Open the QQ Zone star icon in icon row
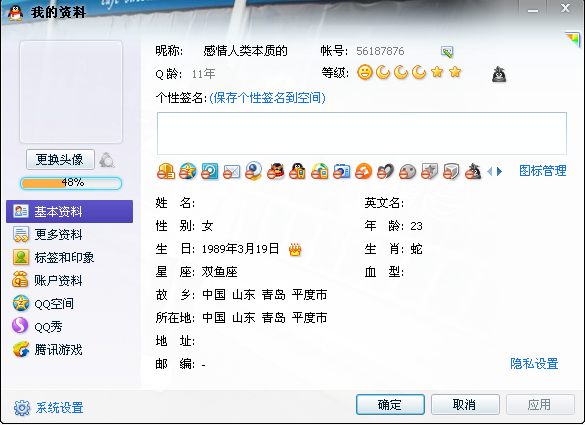Screen dimensions: 585x425 (x=187, y=171)
